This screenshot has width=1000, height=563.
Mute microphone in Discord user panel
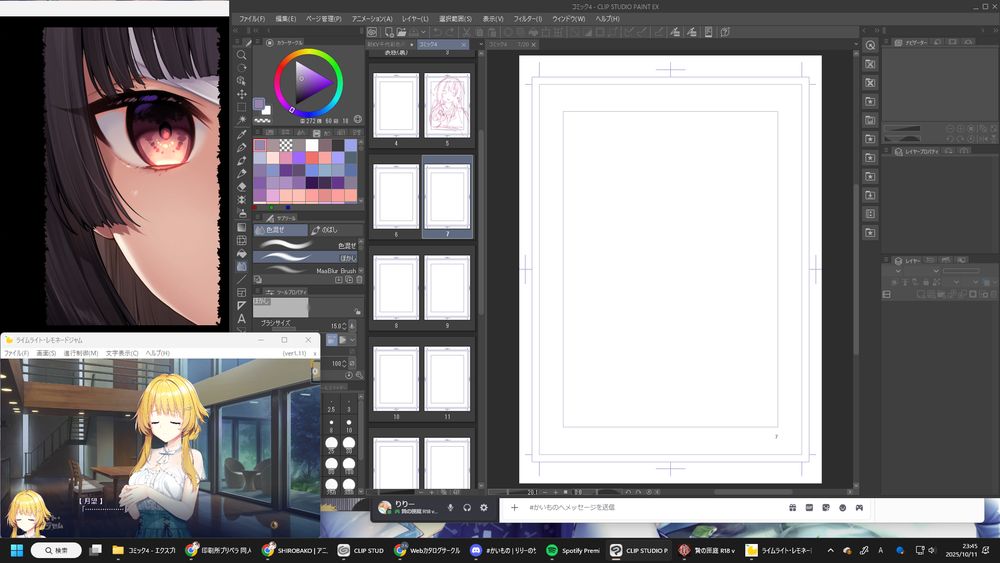coord(450,508)
